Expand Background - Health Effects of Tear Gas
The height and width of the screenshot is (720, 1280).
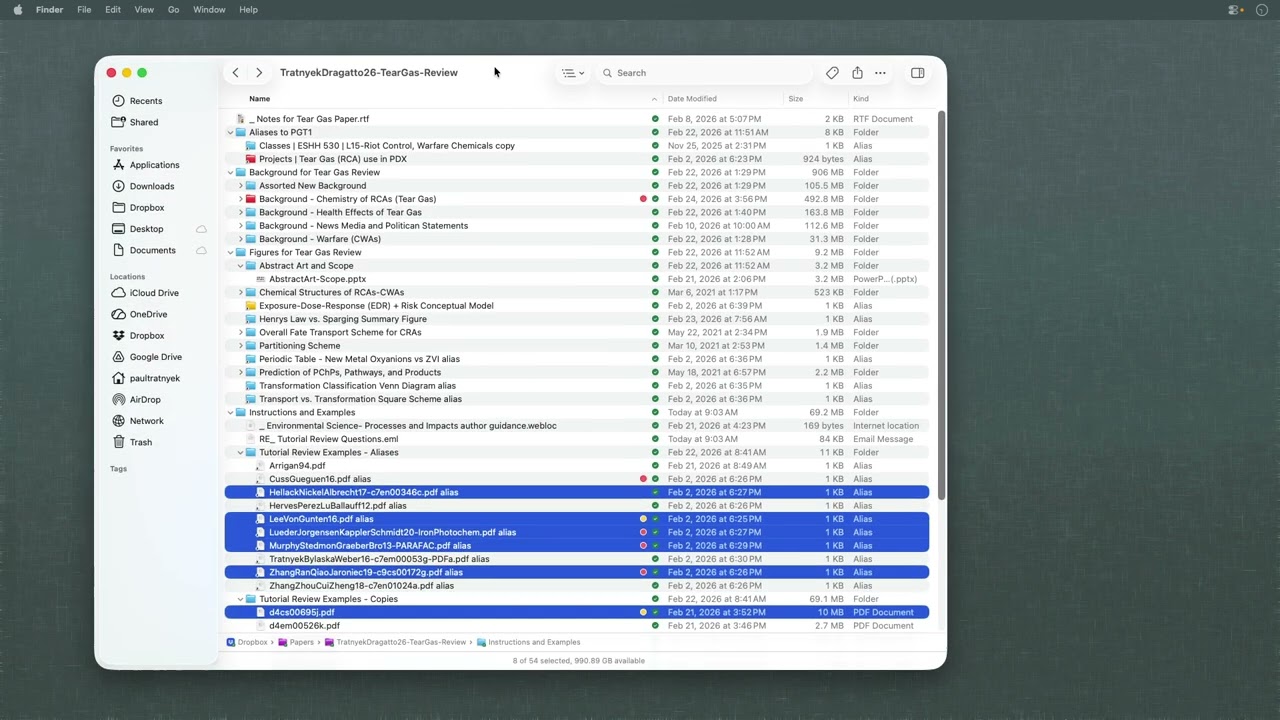pos(240,212)
